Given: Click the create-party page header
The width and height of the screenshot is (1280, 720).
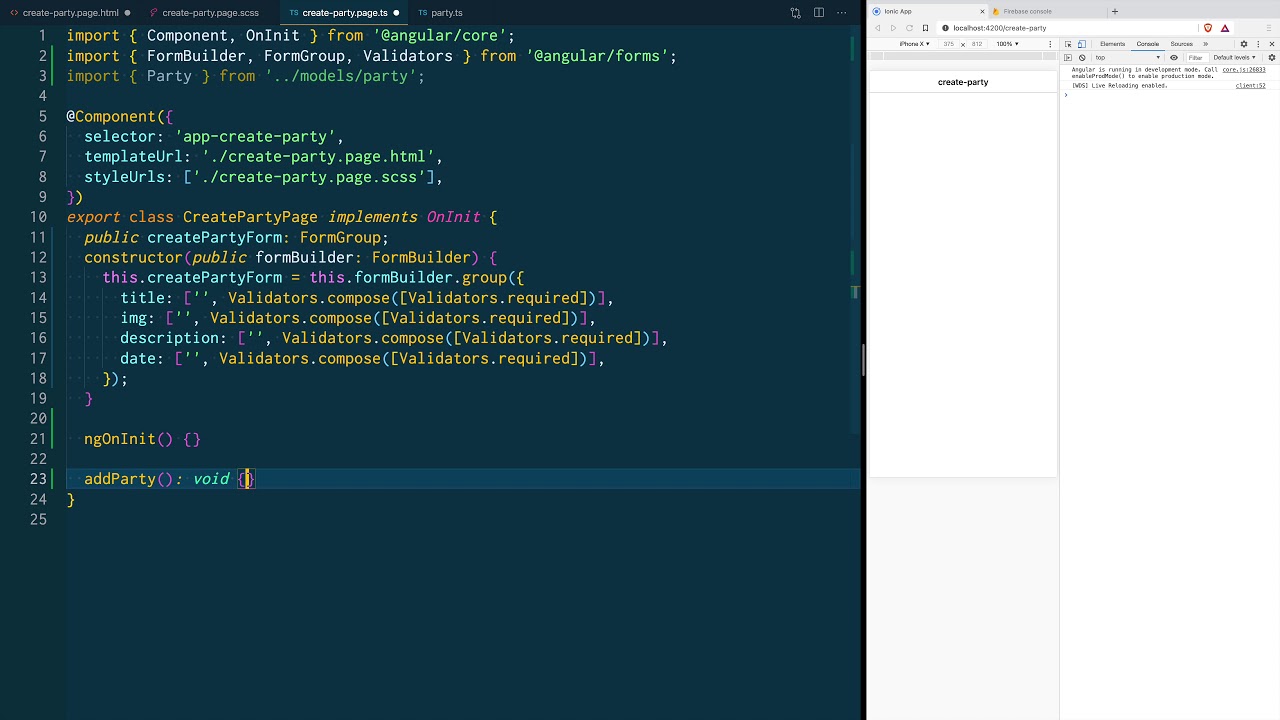Looking at the screenshot, I should (x=963, y=82).
